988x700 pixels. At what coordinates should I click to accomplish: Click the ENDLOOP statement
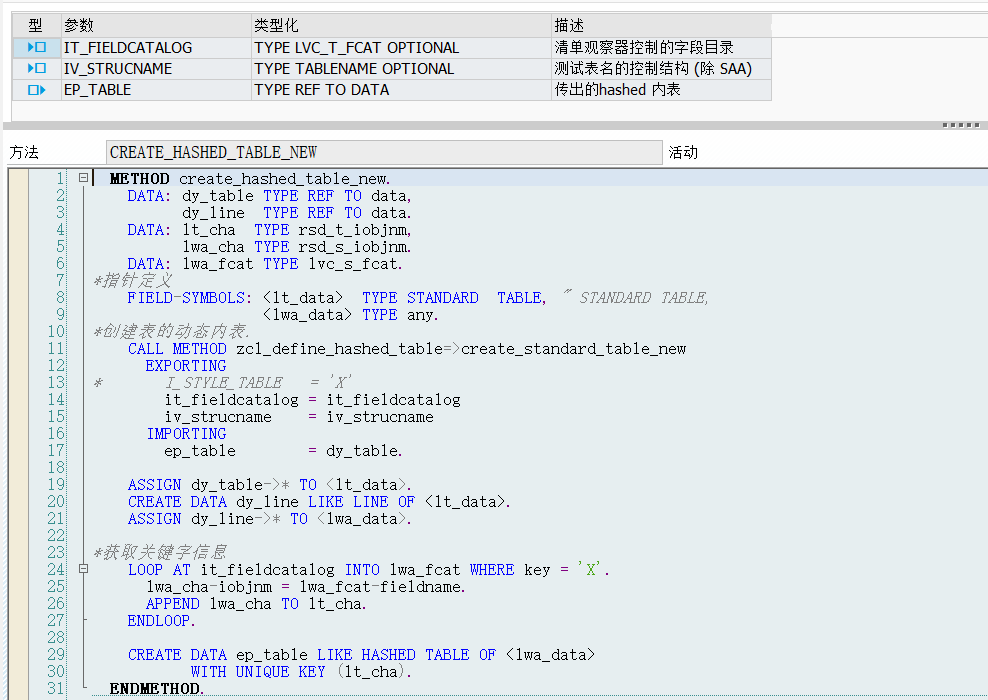[161, 621]
